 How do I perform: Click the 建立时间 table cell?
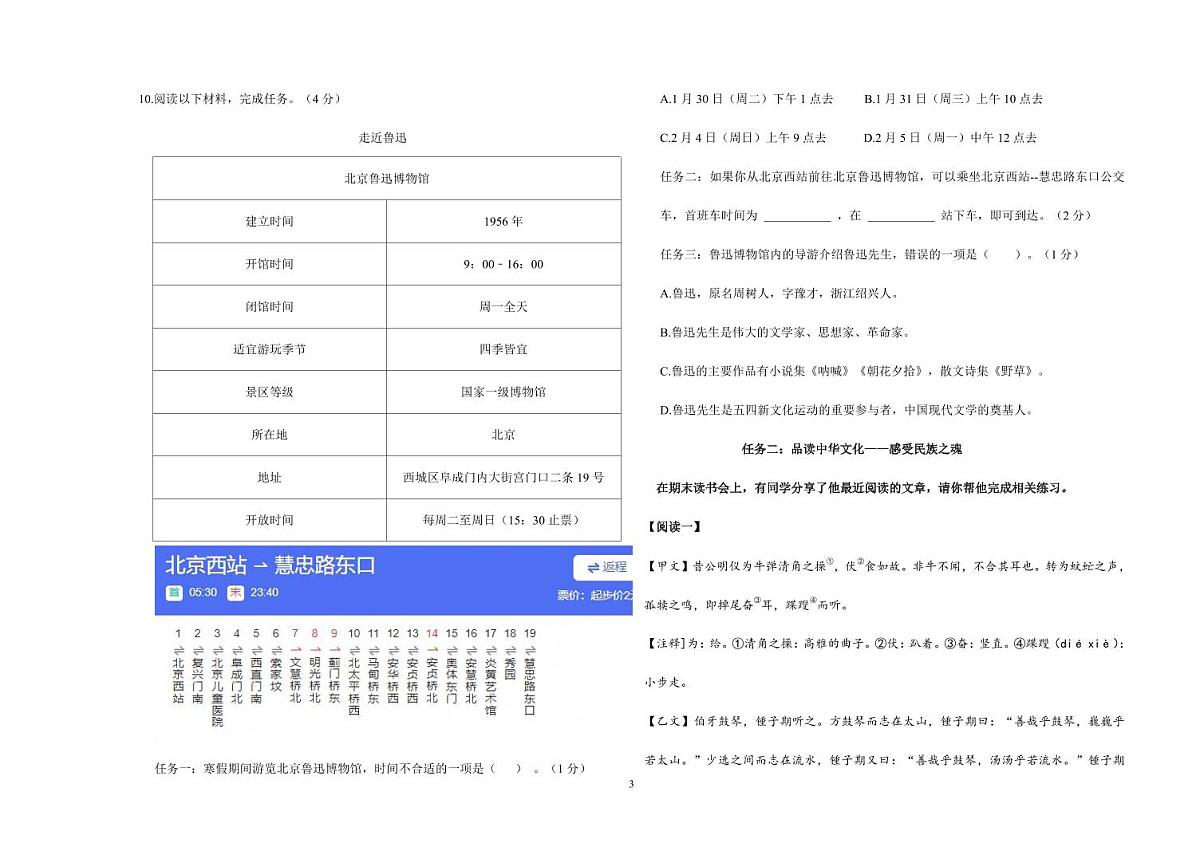pos(269,221)
